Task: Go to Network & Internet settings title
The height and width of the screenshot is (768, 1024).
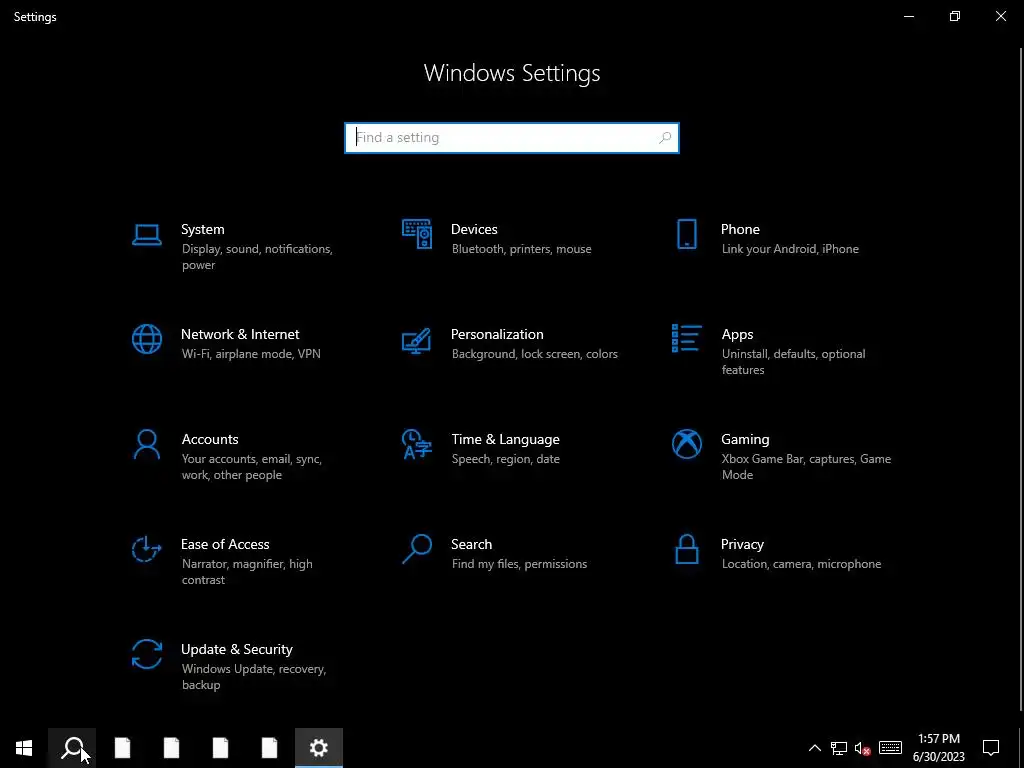Action: 240,334
